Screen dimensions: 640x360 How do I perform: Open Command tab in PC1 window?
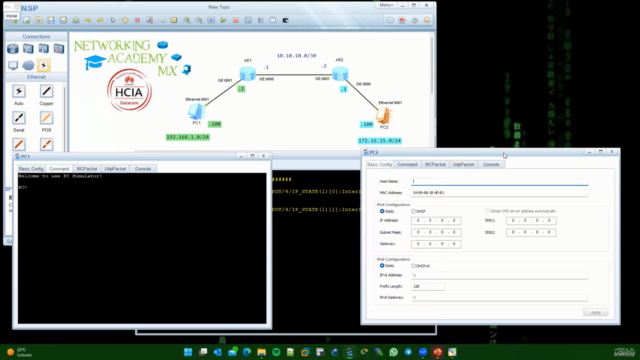coord(59,169)
